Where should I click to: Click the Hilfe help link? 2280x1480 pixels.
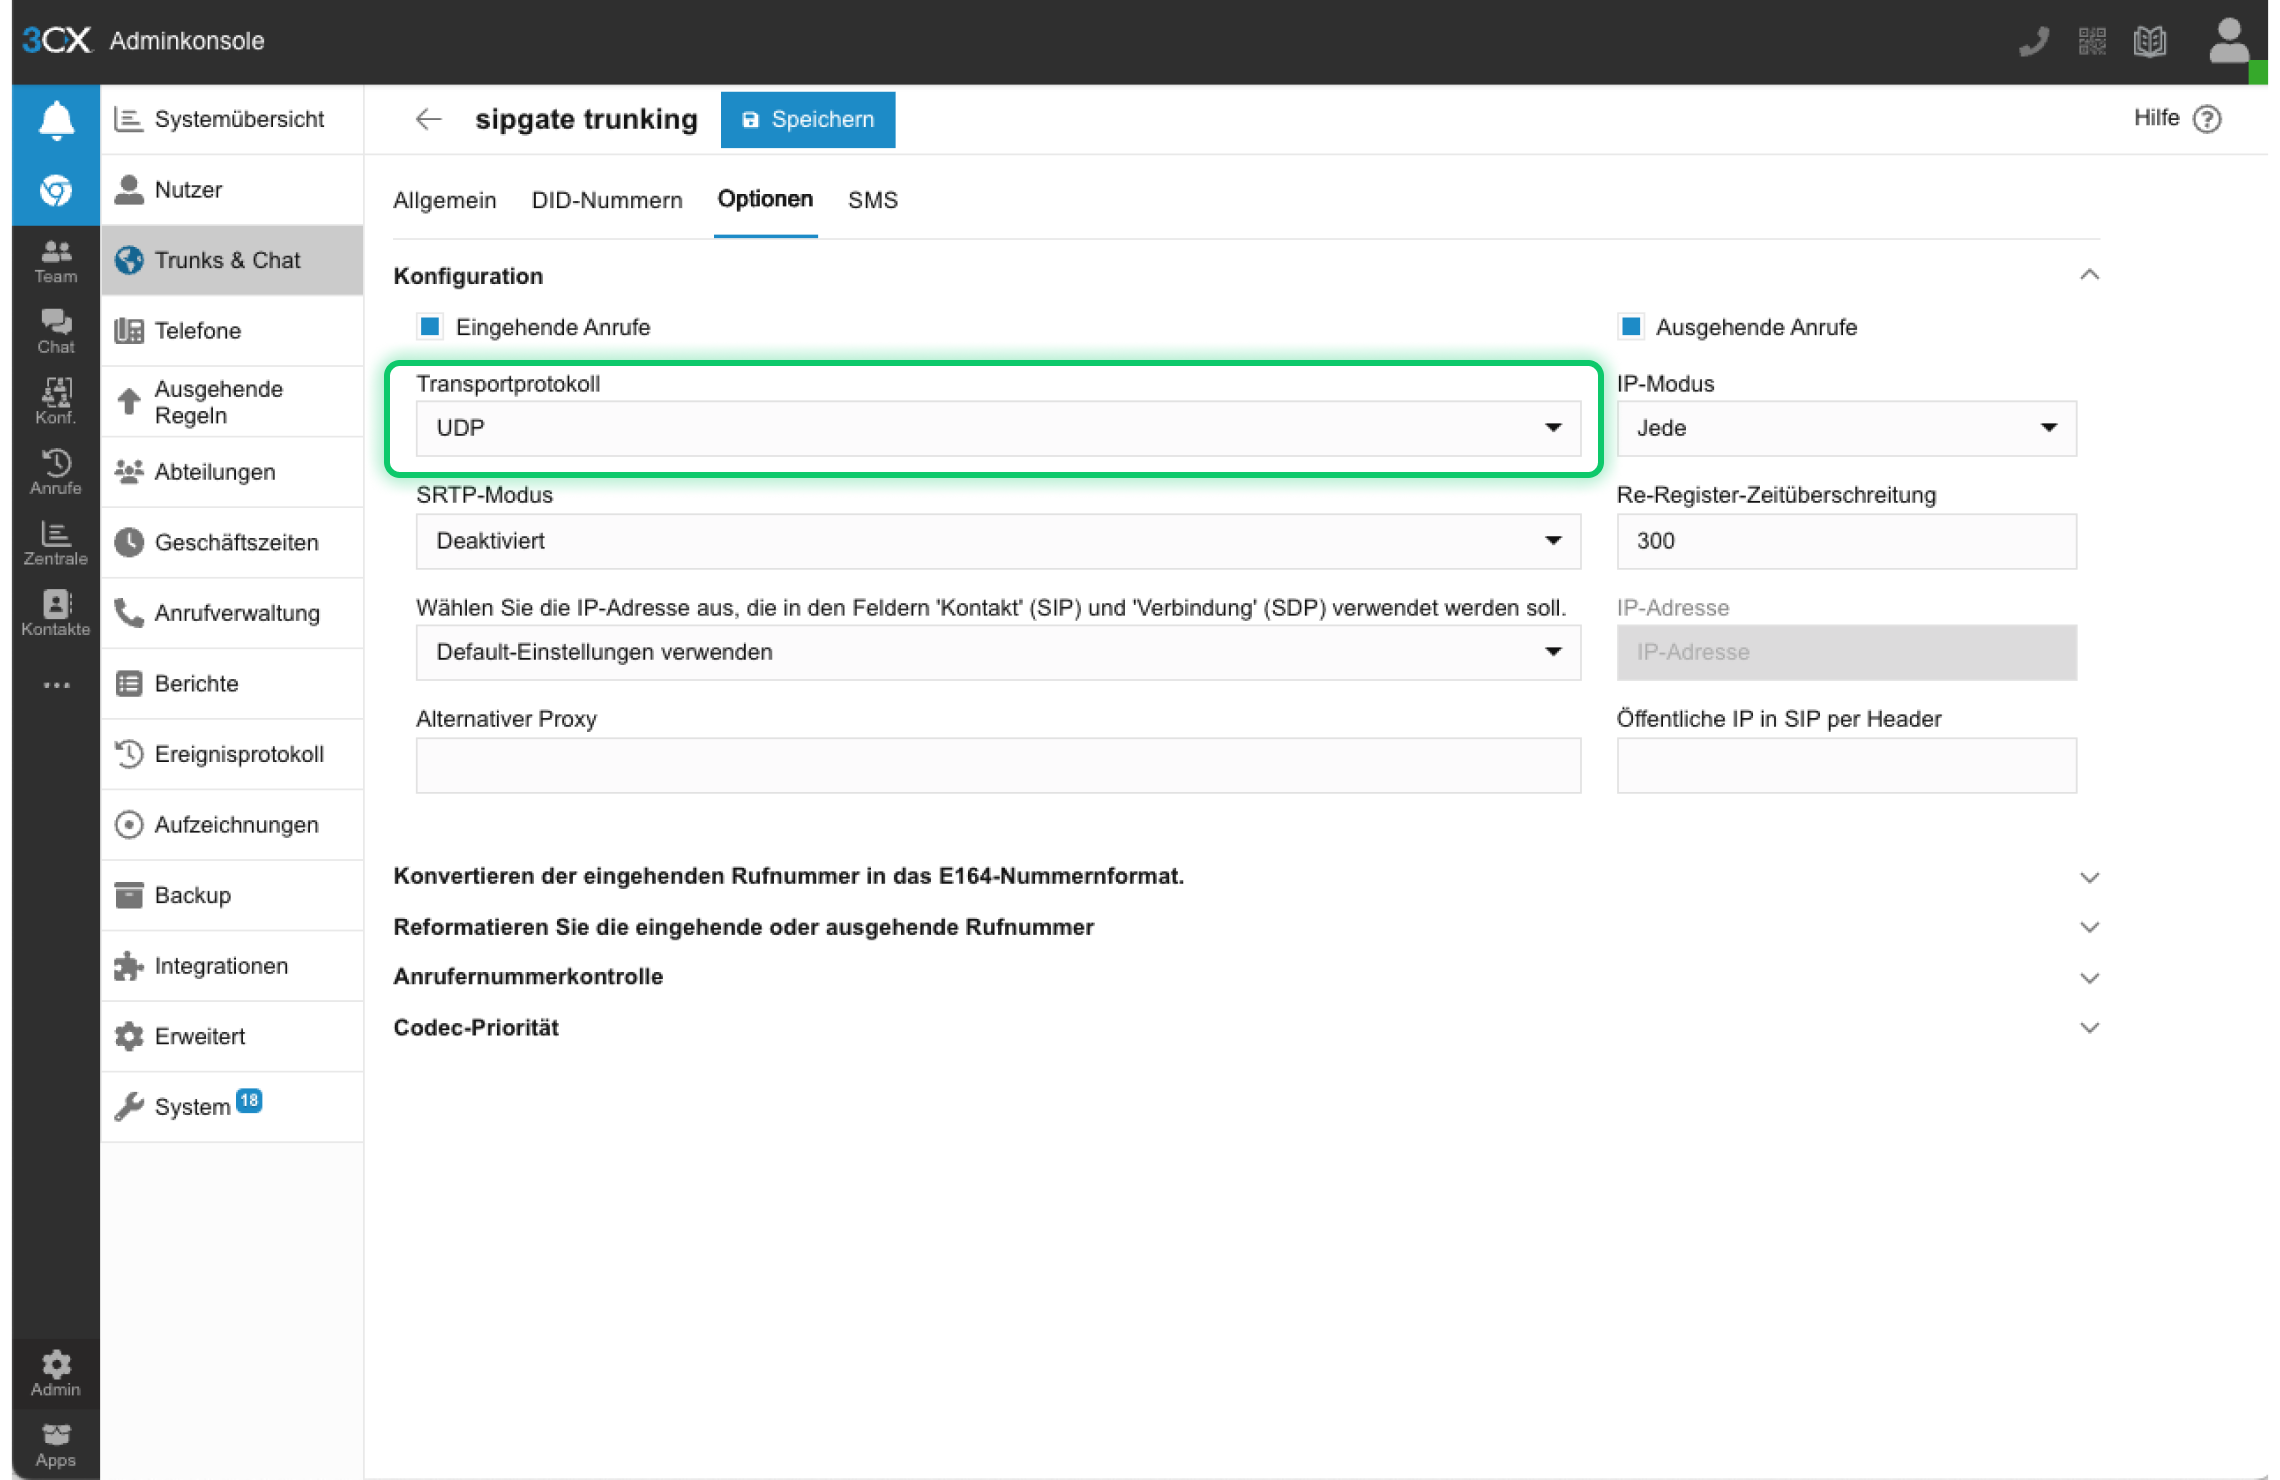2156,118
